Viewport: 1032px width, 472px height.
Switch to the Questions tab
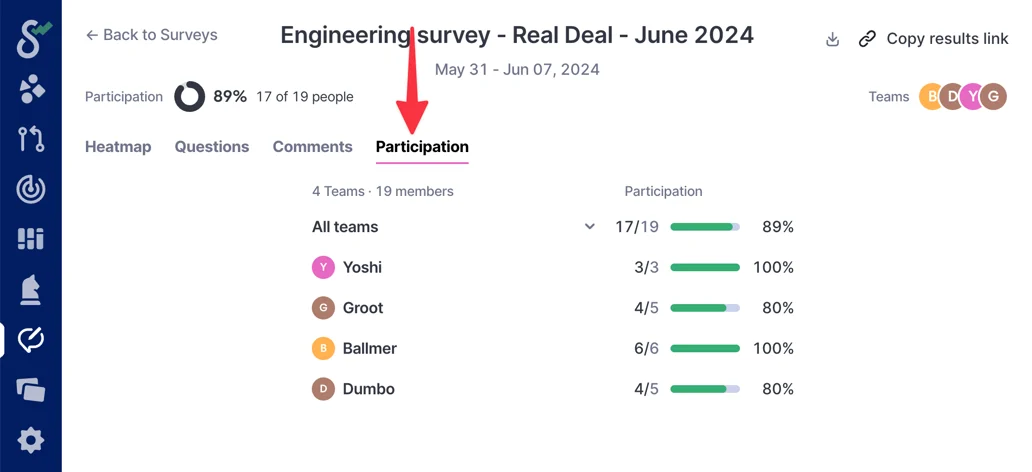(x=212, y=147)
